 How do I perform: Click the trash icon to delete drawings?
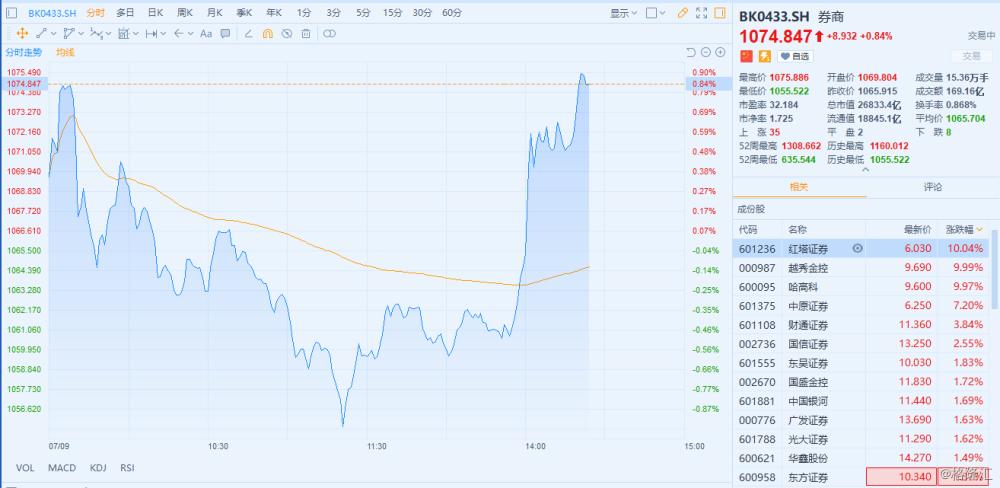tap(305, 33)
